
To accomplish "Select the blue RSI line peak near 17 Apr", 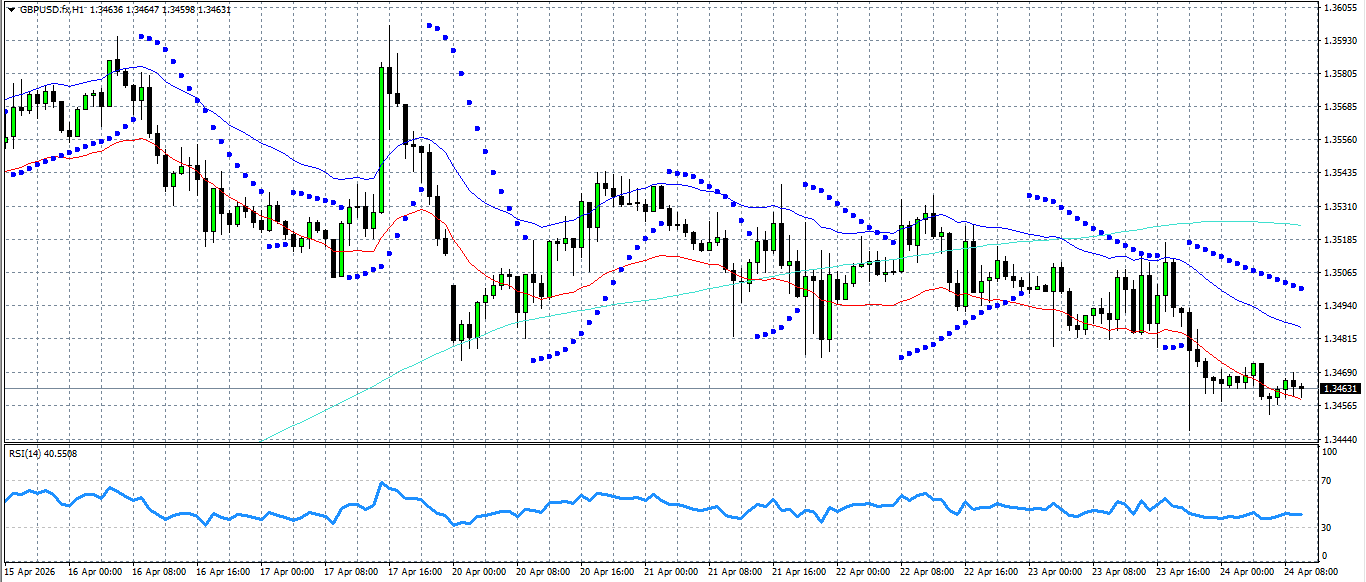I will pyautogui.click(x=381, y=482).
